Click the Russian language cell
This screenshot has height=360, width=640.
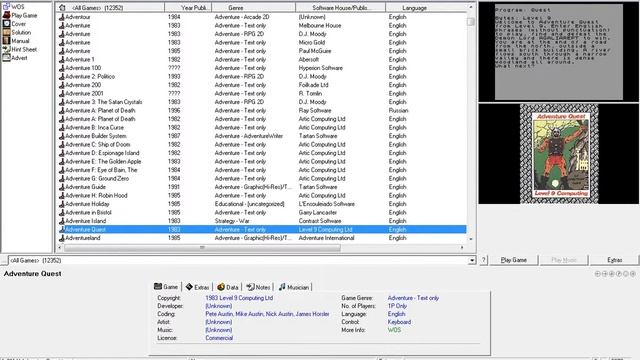(398, 111)
